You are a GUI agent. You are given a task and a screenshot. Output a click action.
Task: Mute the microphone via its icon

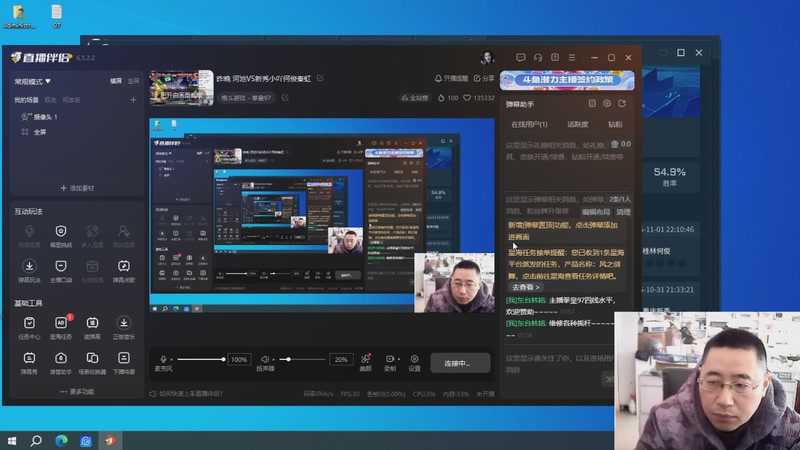coord(163,359)
